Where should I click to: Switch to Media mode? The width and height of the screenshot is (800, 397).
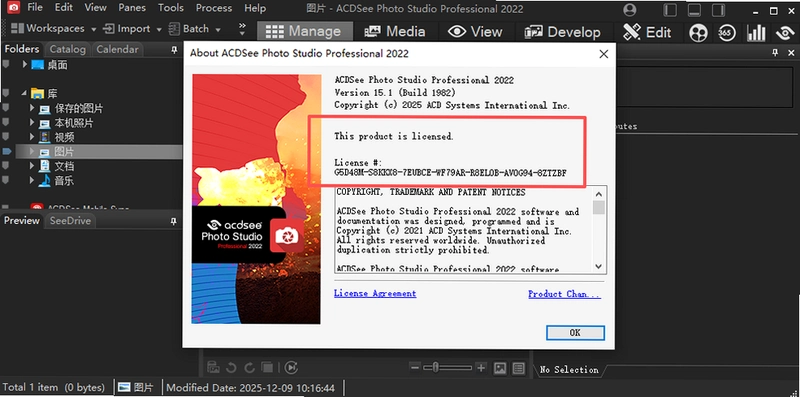pyautogui.click(x=394, y=32)
